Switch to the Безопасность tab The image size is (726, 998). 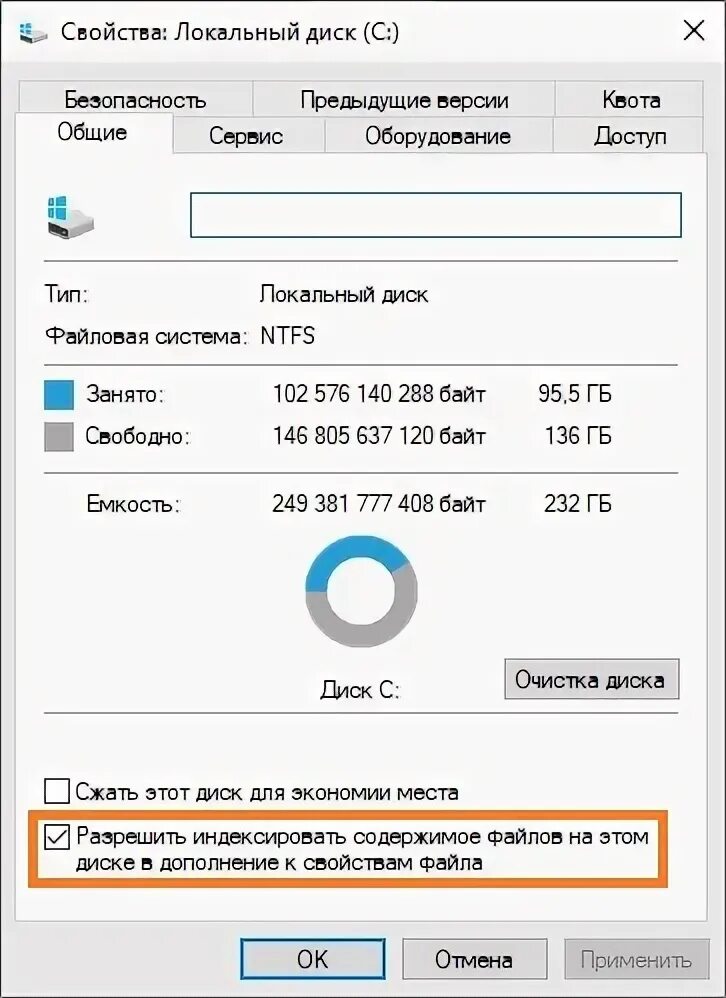(x=136, y=99)
